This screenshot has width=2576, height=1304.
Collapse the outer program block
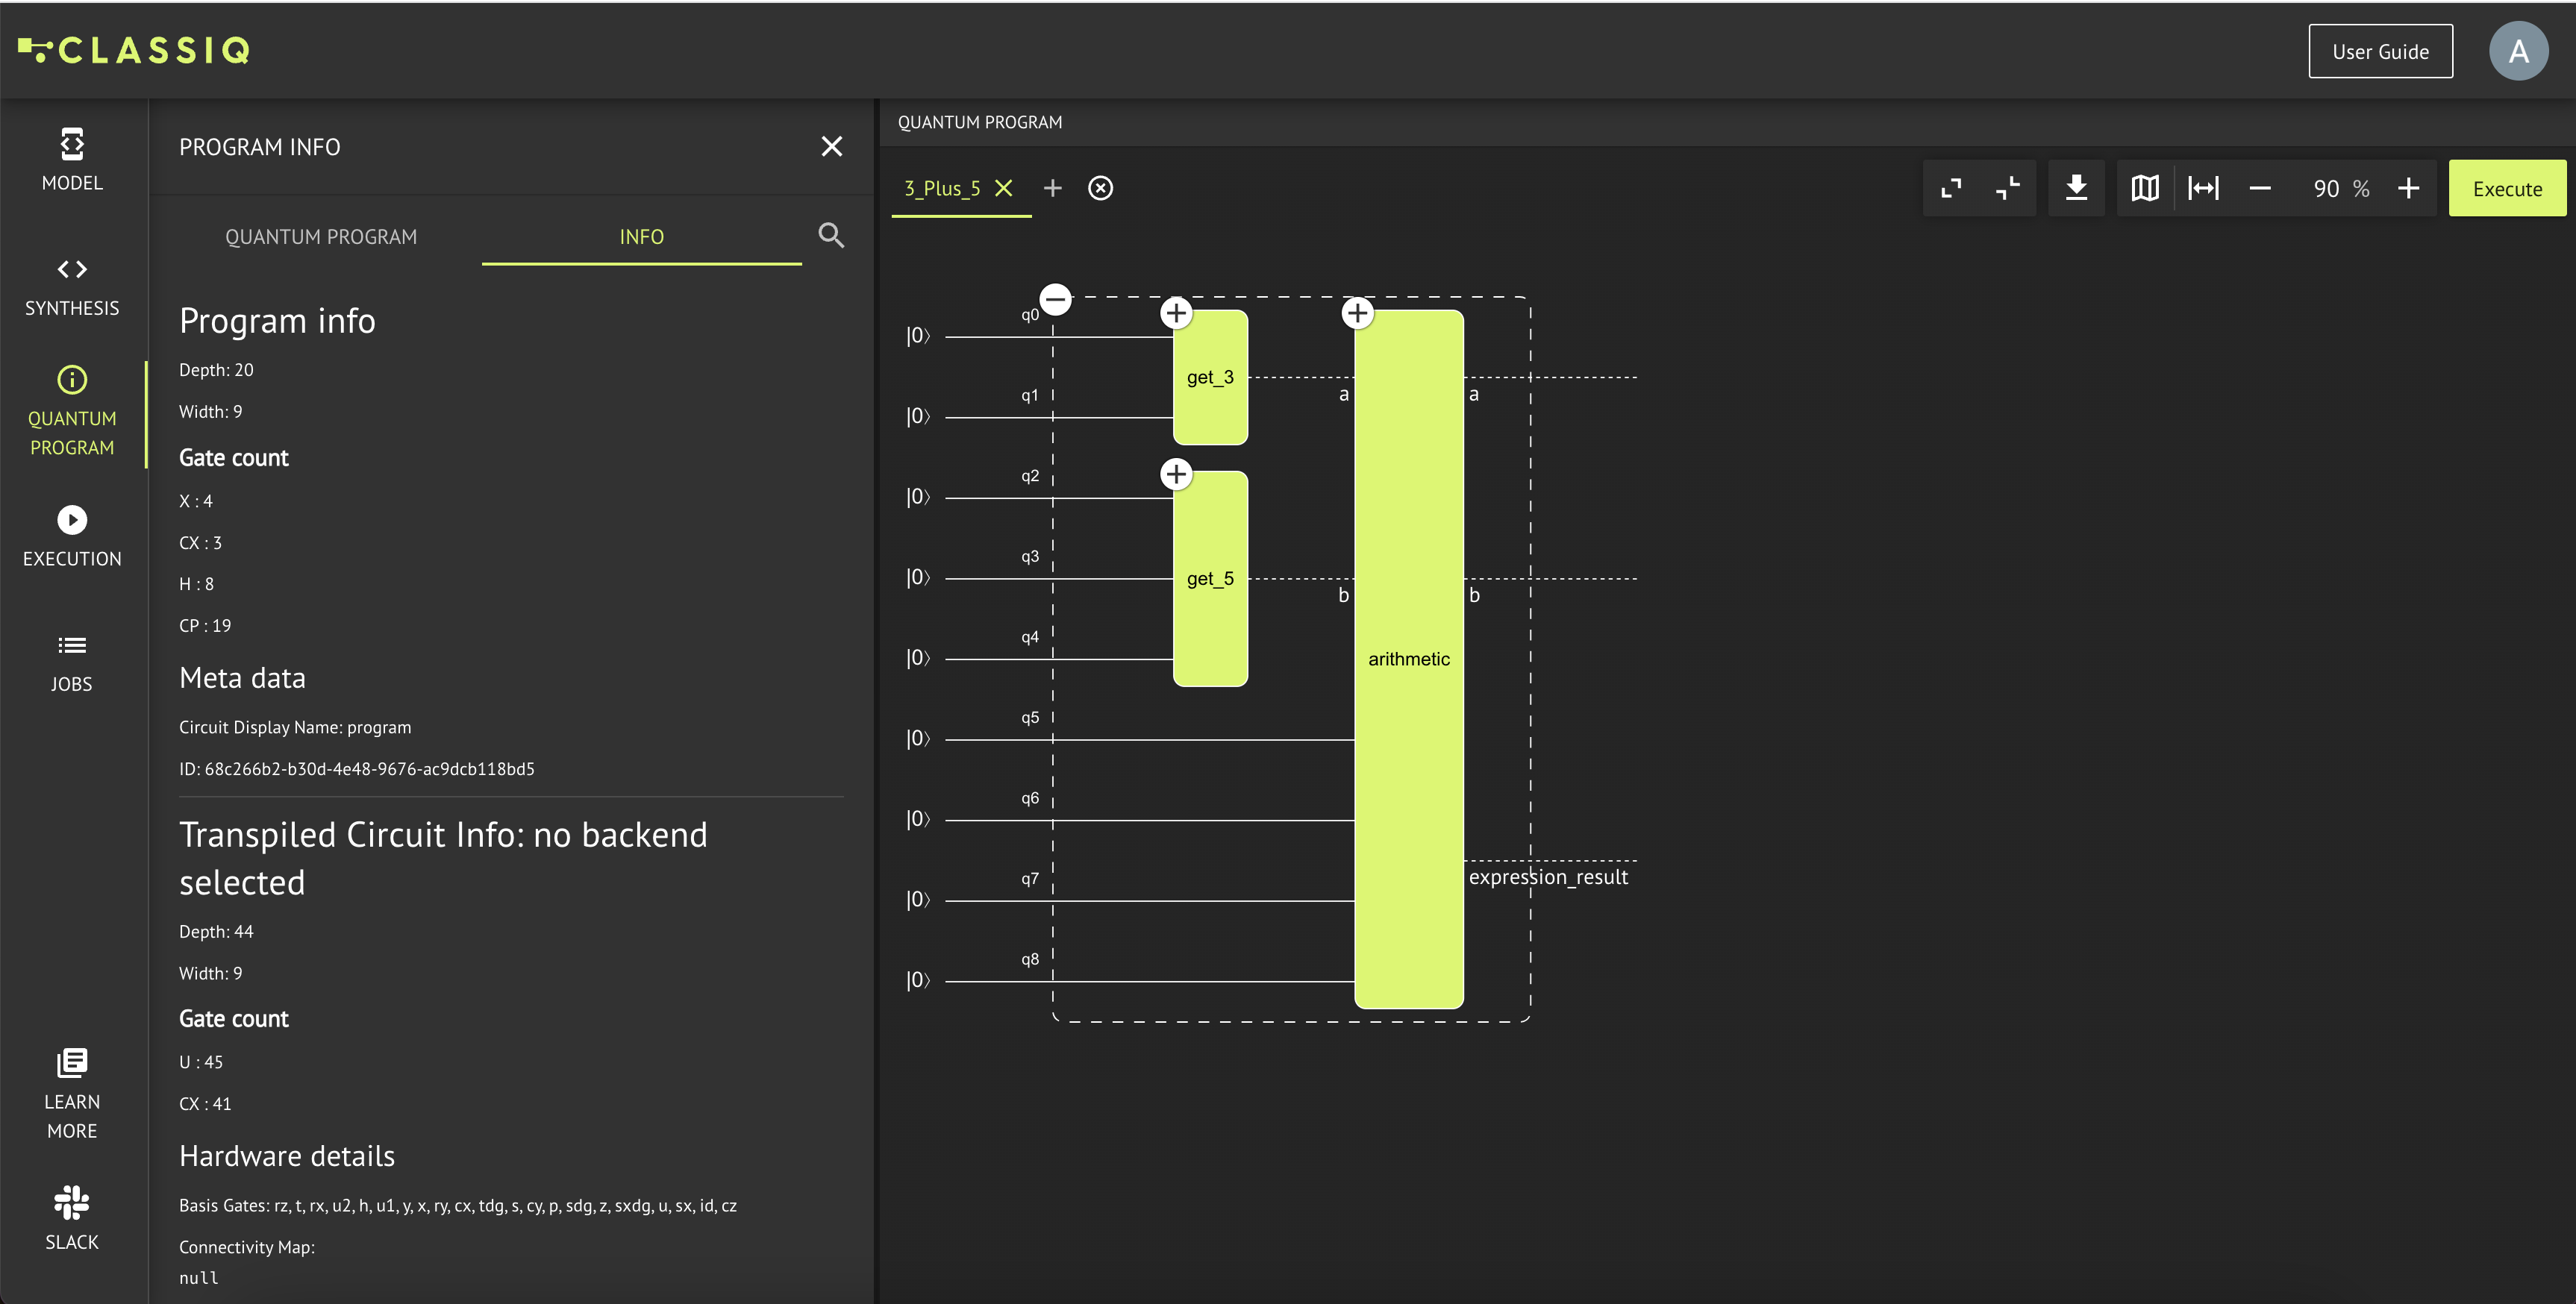tap(1055, 299)
